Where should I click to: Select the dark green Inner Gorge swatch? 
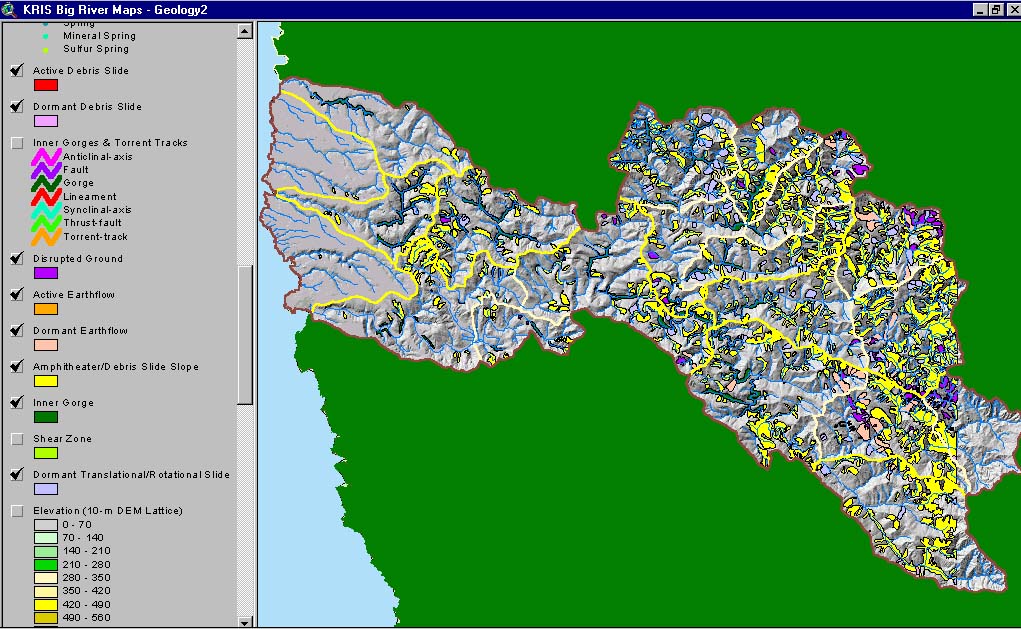pyautogui.click(x=46, y=417)
